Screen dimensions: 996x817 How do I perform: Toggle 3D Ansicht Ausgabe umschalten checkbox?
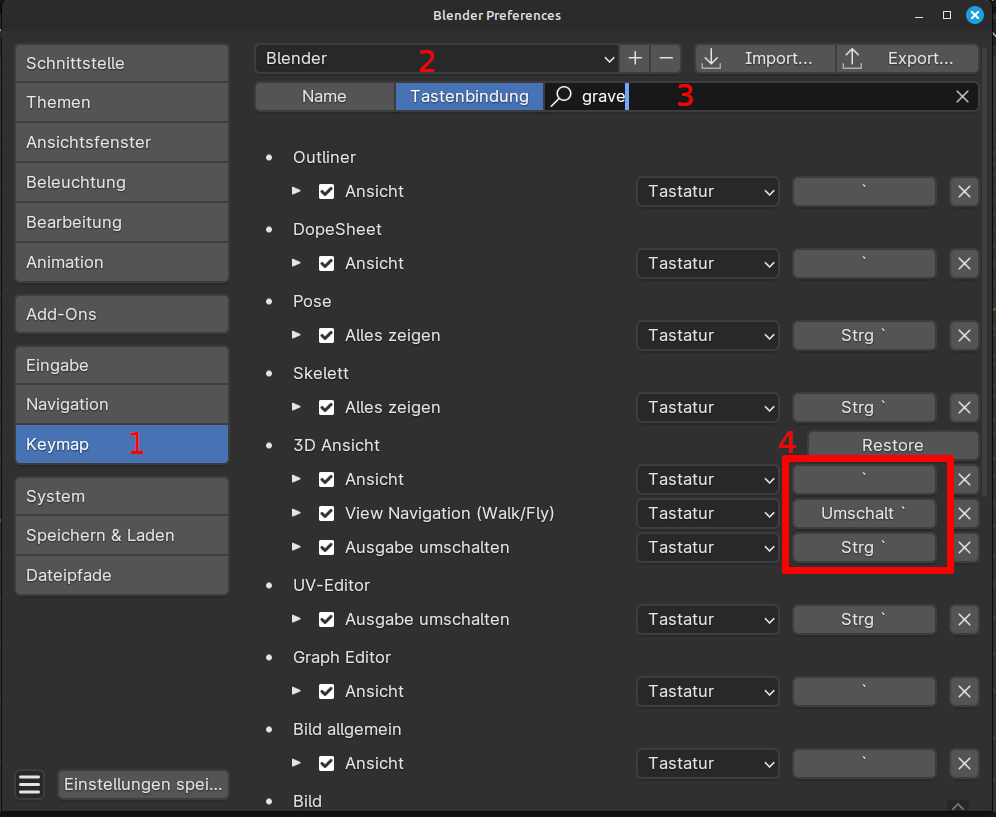click(x=326, y=548)
